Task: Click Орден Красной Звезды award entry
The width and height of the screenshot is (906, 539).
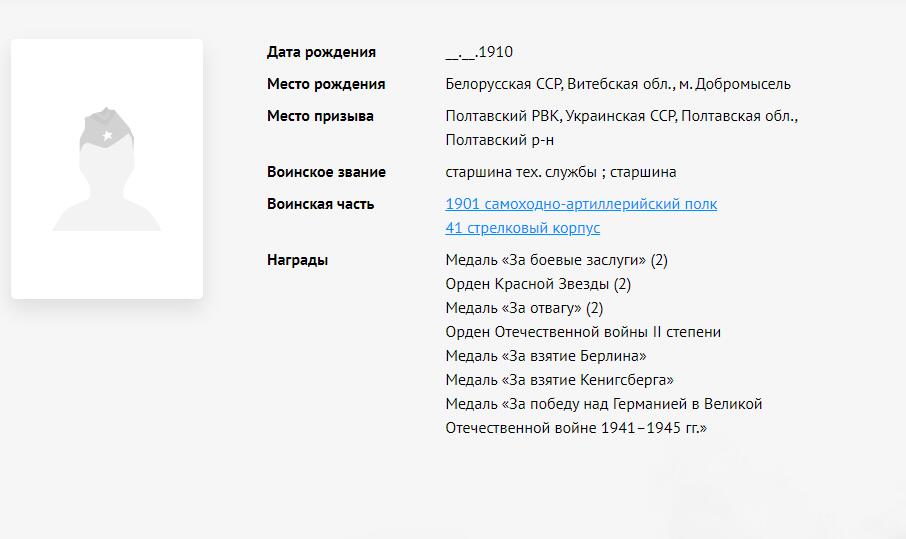Action: (538, 284)
